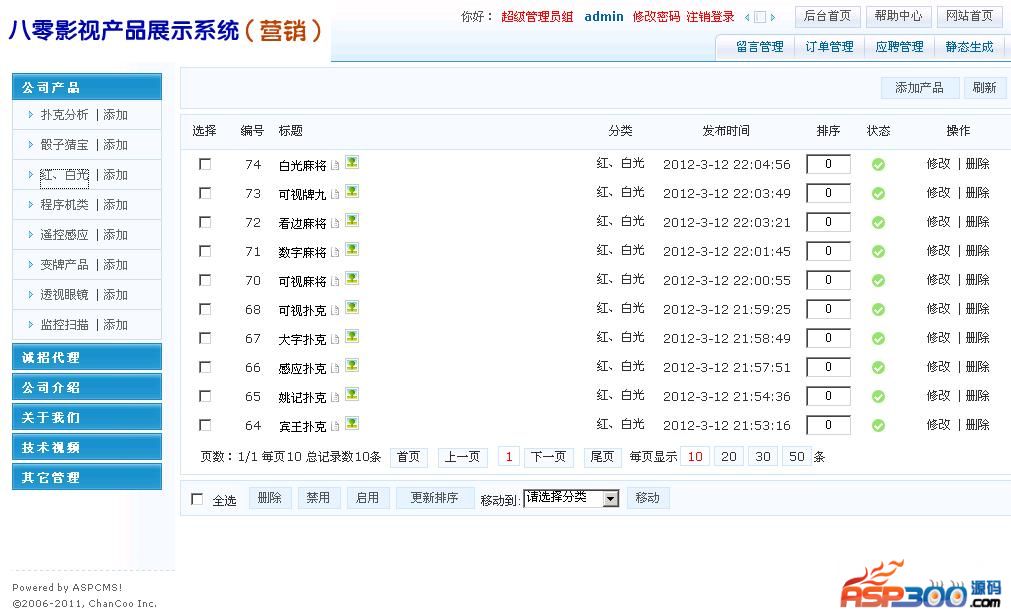Open the 订单管理 tab
1011x612 pixels.
(829, 47)
